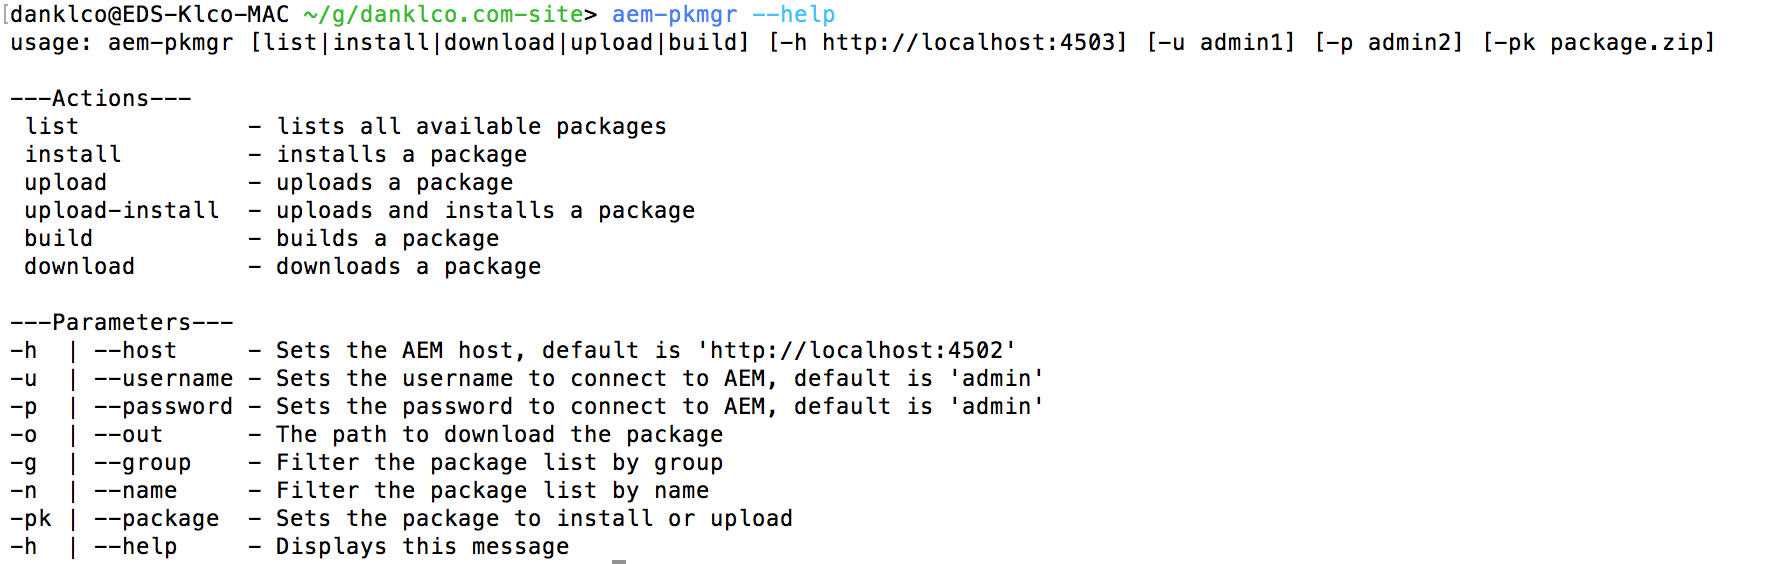Viewport: 1770px width, 564px height.
Task: Click "admin1" in the usage line
Action: (x=1240, y=43)
